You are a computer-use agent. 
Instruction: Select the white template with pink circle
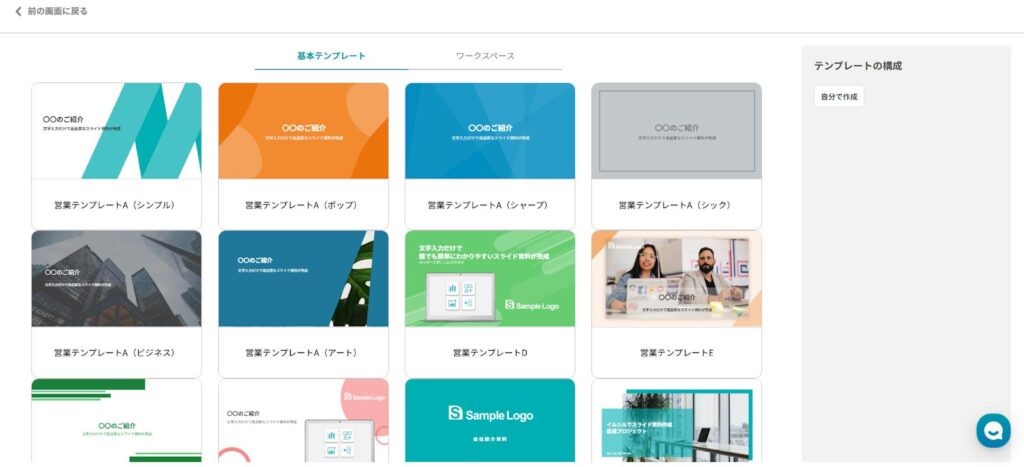pyautogui.click(x=303, y=421)
